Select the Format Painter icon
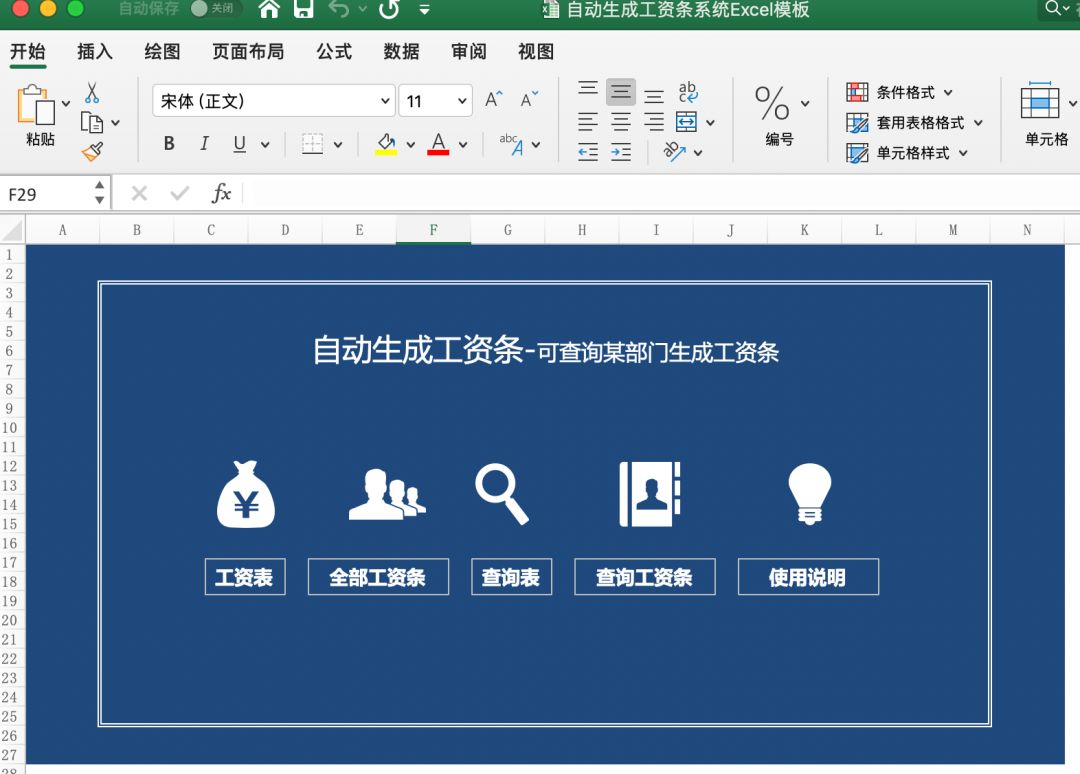The height and width of the screenshot is (774, 1080). point(89,150)
